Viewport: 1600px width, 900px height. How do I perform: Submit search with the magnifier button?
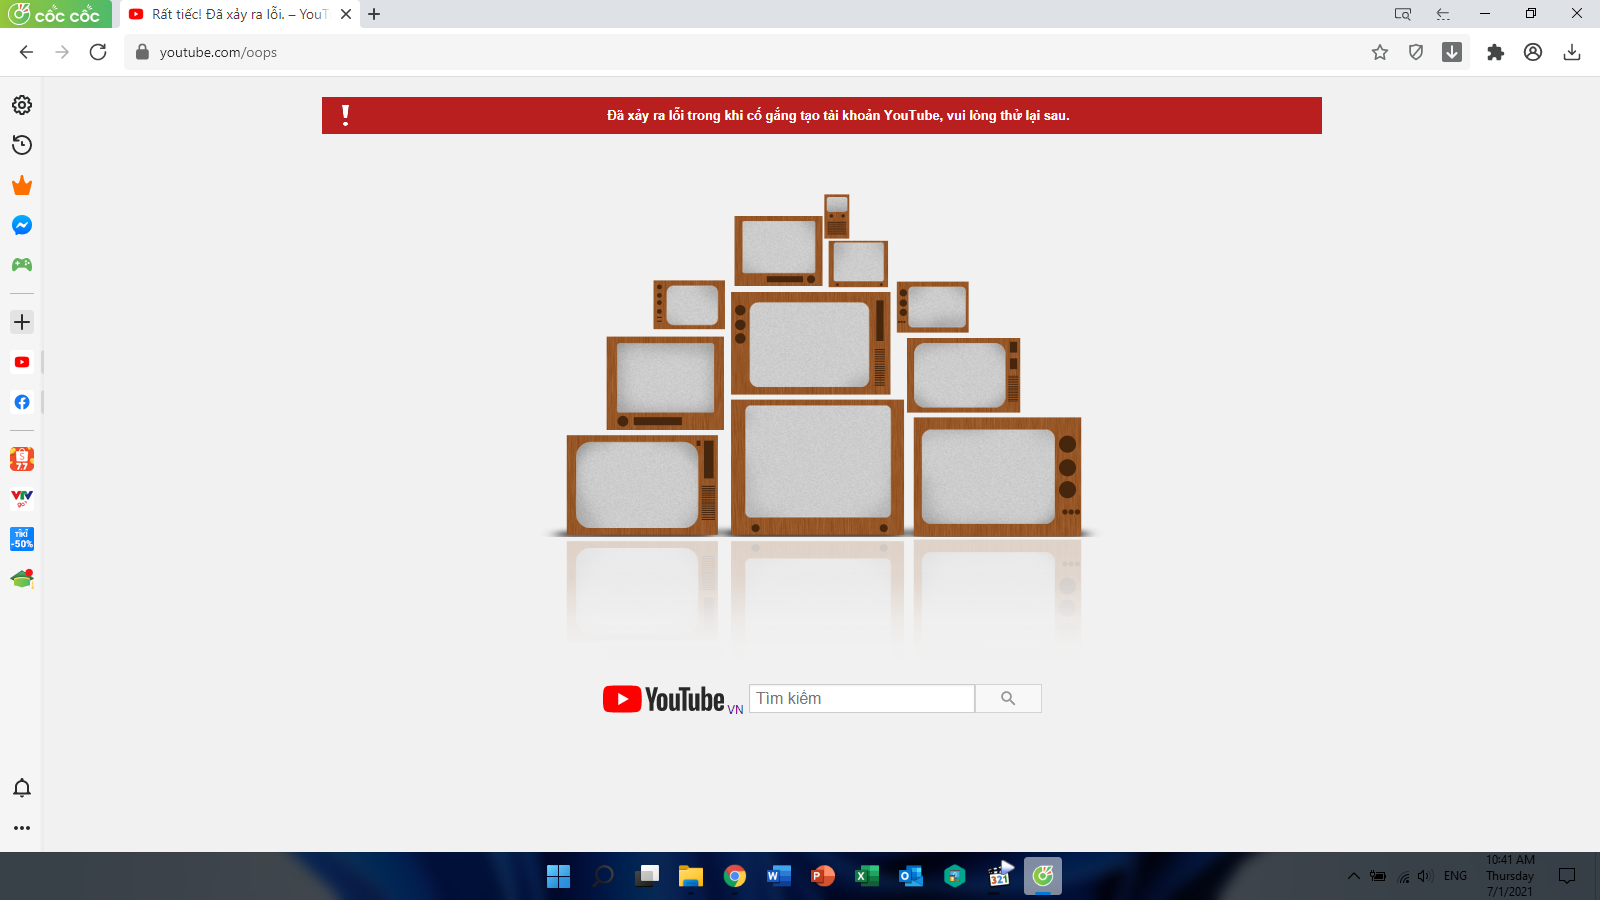(1008, 698)
